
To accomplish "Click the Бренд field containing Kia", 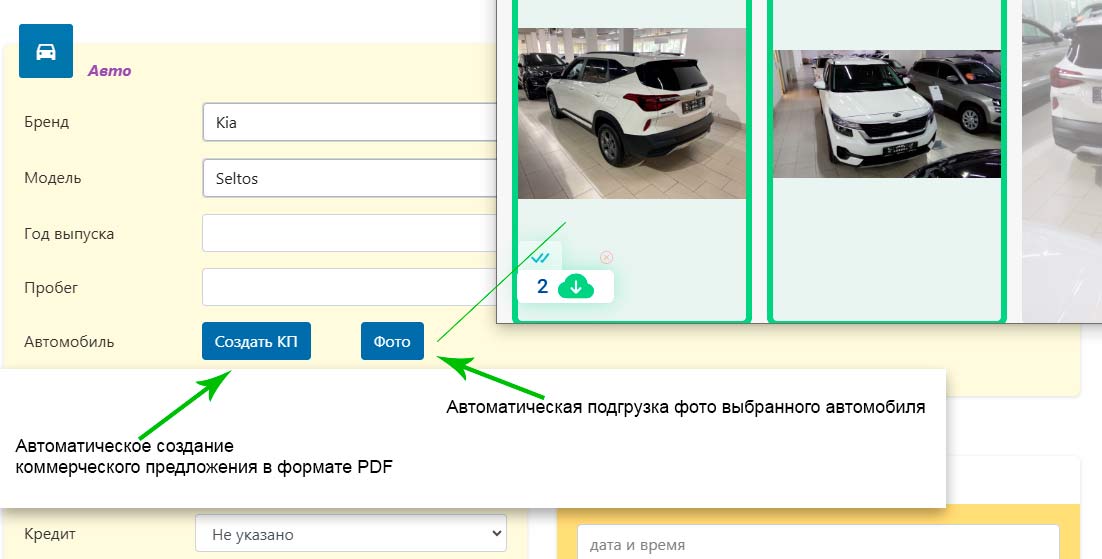I will pos(349,122).
